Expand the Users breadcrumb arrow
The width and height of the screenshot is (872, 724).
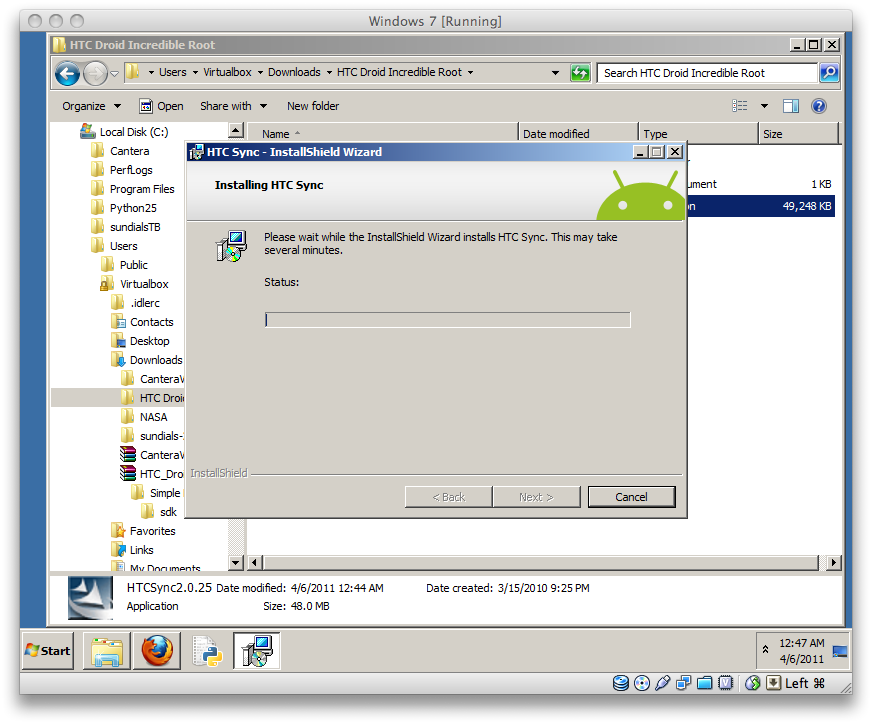195,73
